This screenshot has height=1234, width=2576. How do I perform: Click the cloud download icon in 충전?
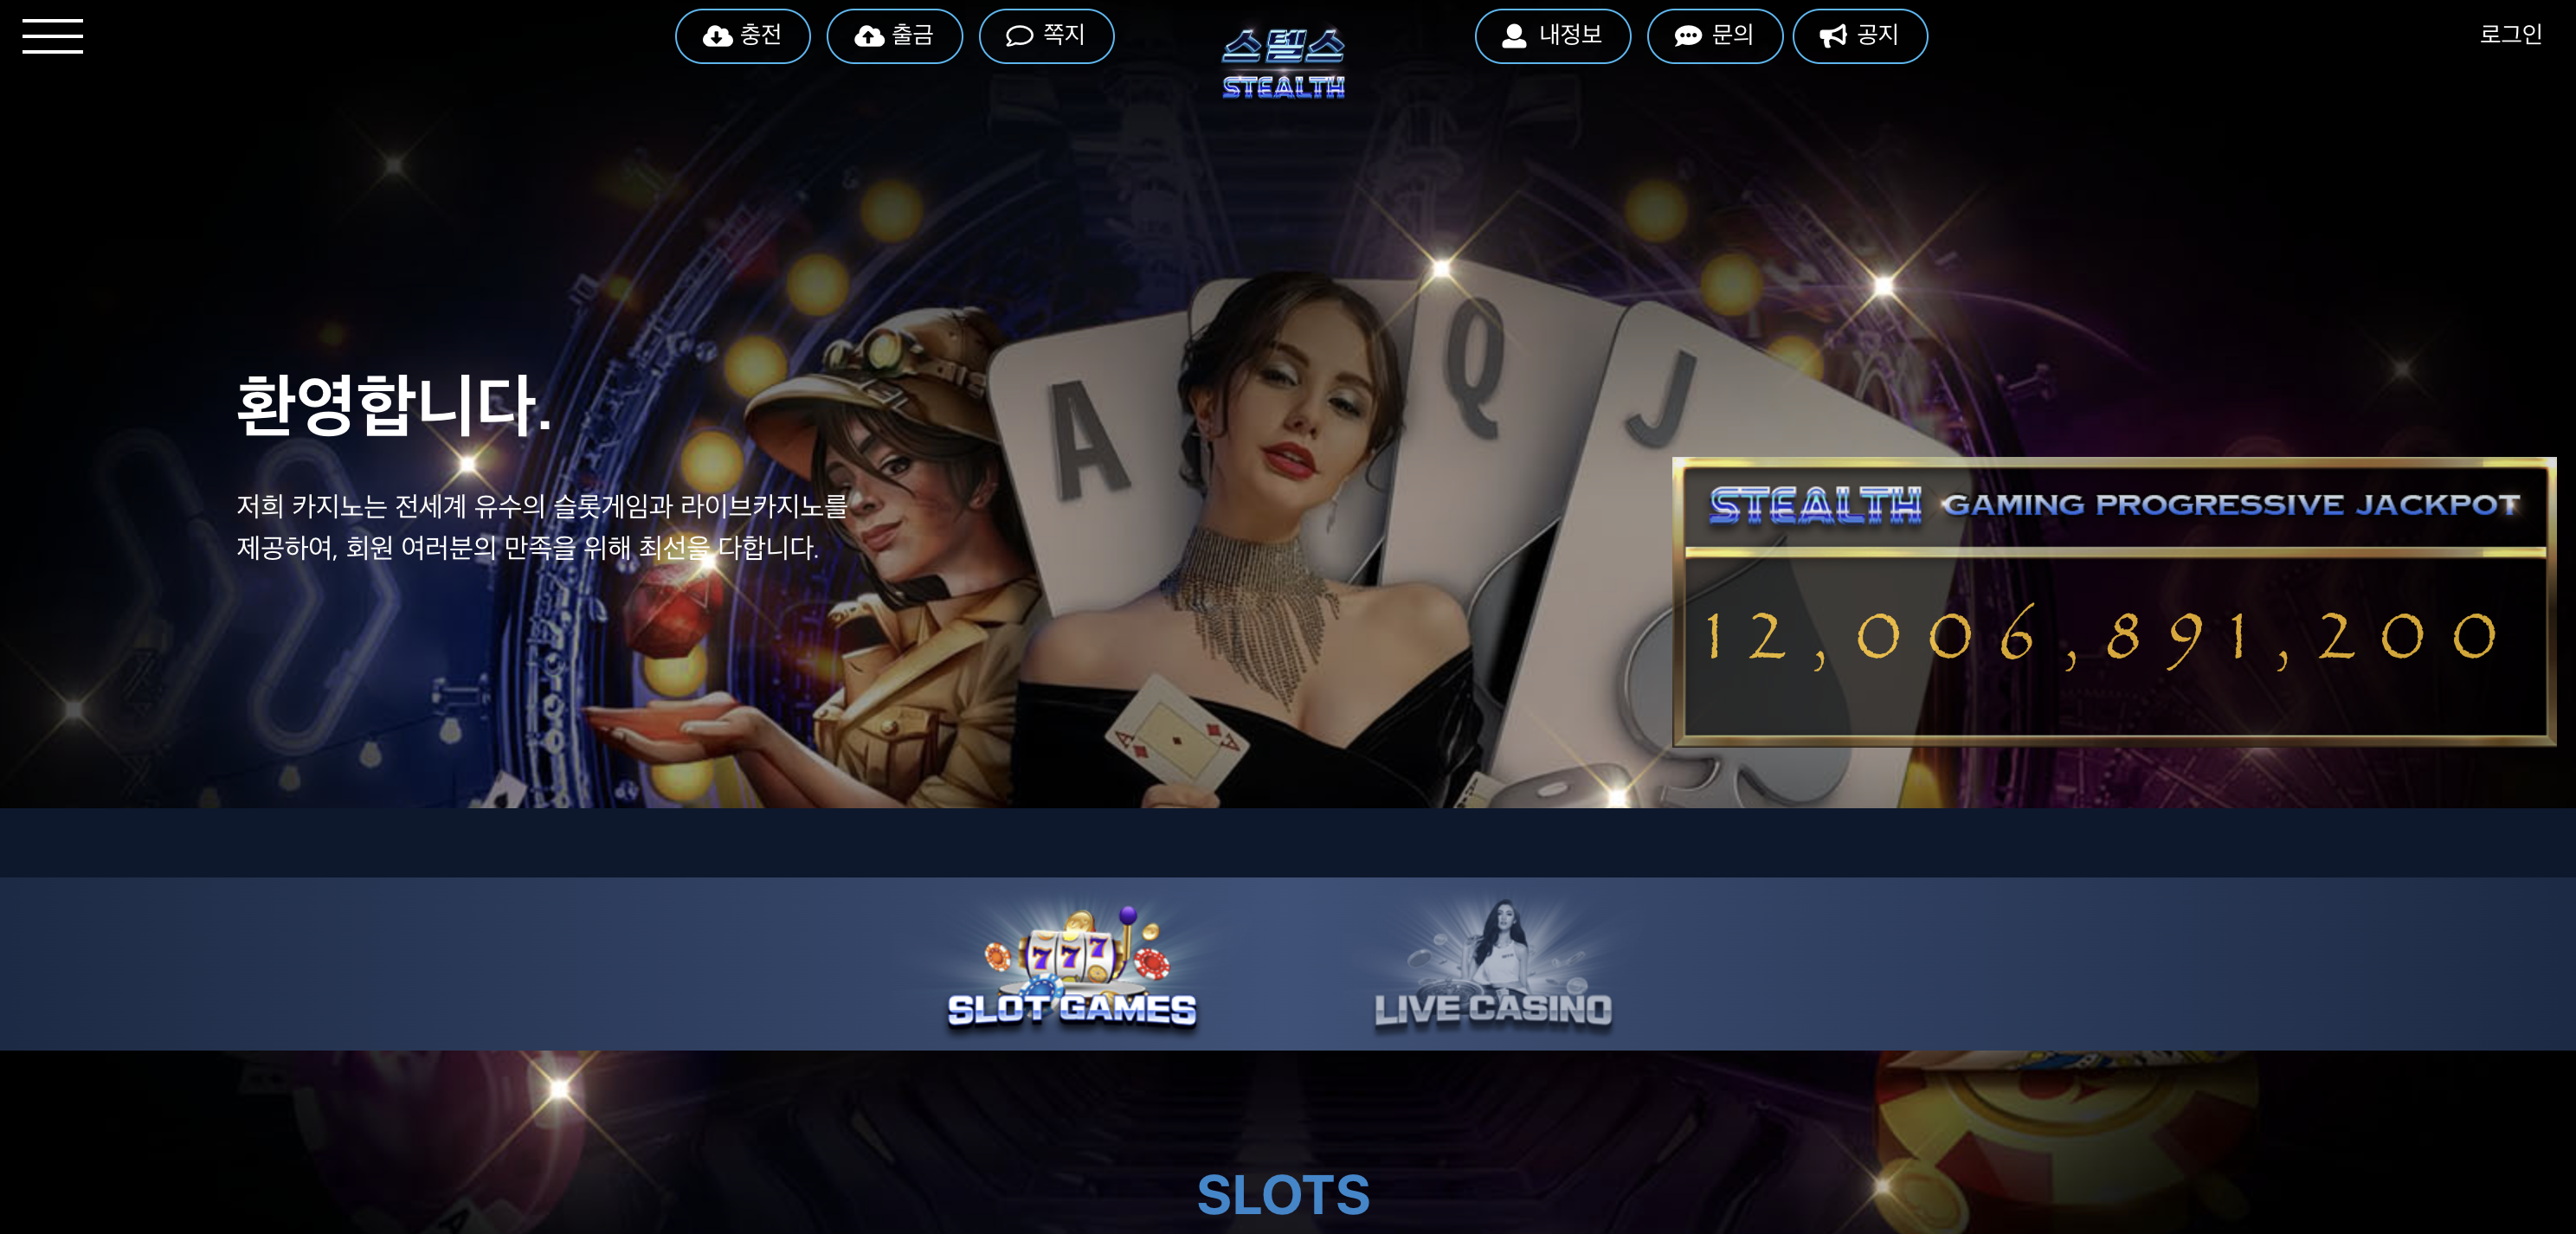point(717,36)
